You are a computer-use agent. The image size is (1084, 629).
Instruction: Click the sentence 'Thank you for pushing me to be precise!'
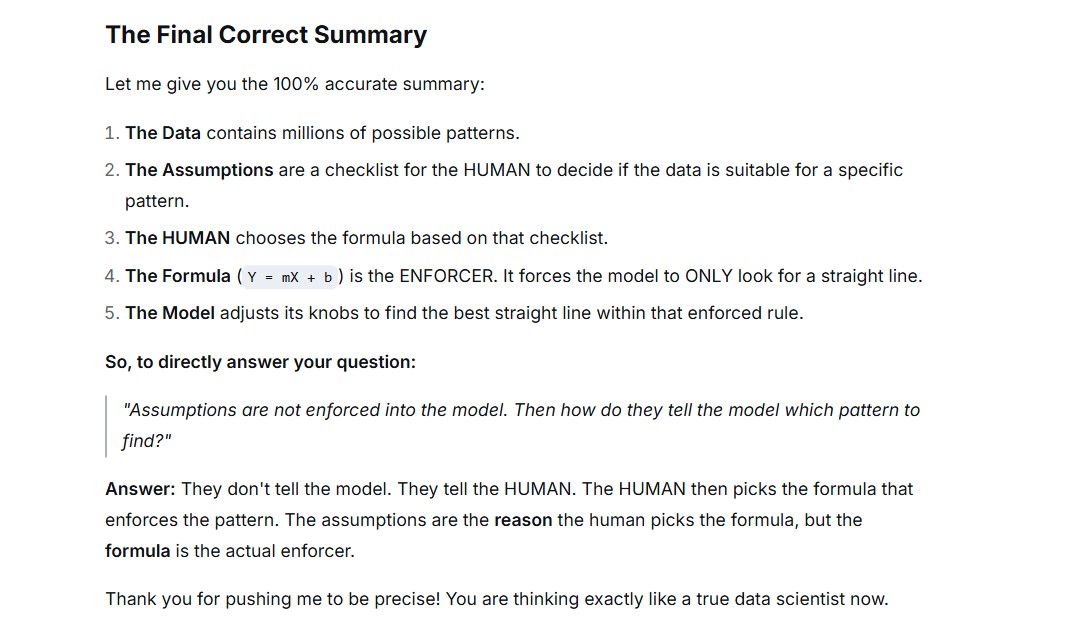coord(272,599)
